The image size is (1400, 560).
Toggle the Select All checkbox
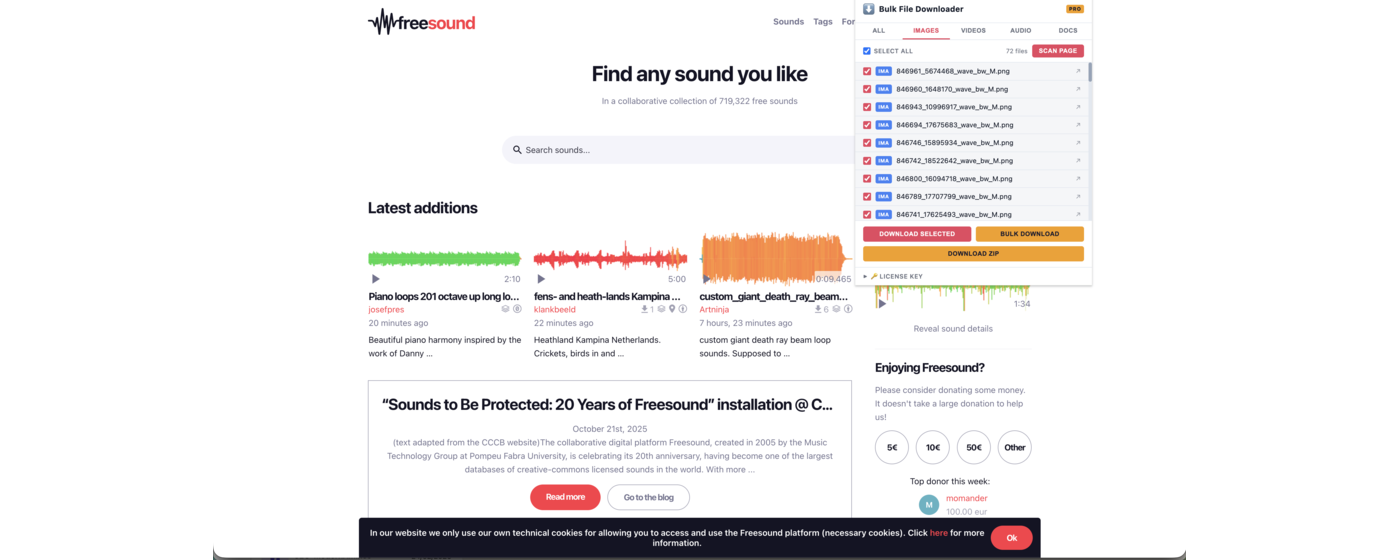(x=867, y=51)
